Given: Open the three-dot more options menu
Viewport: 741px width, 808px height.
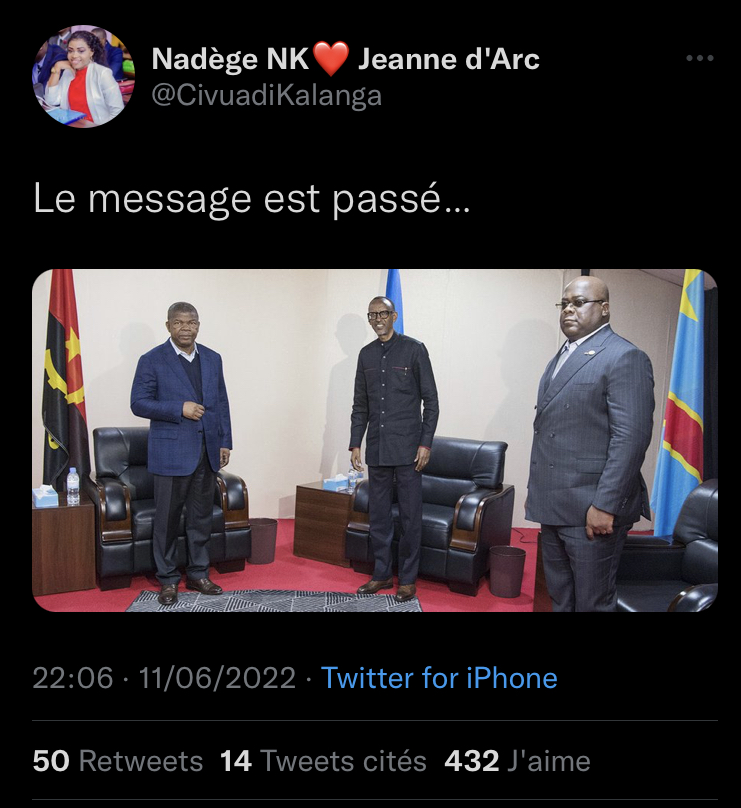Looking at the screenshot, I should (700, 58).
